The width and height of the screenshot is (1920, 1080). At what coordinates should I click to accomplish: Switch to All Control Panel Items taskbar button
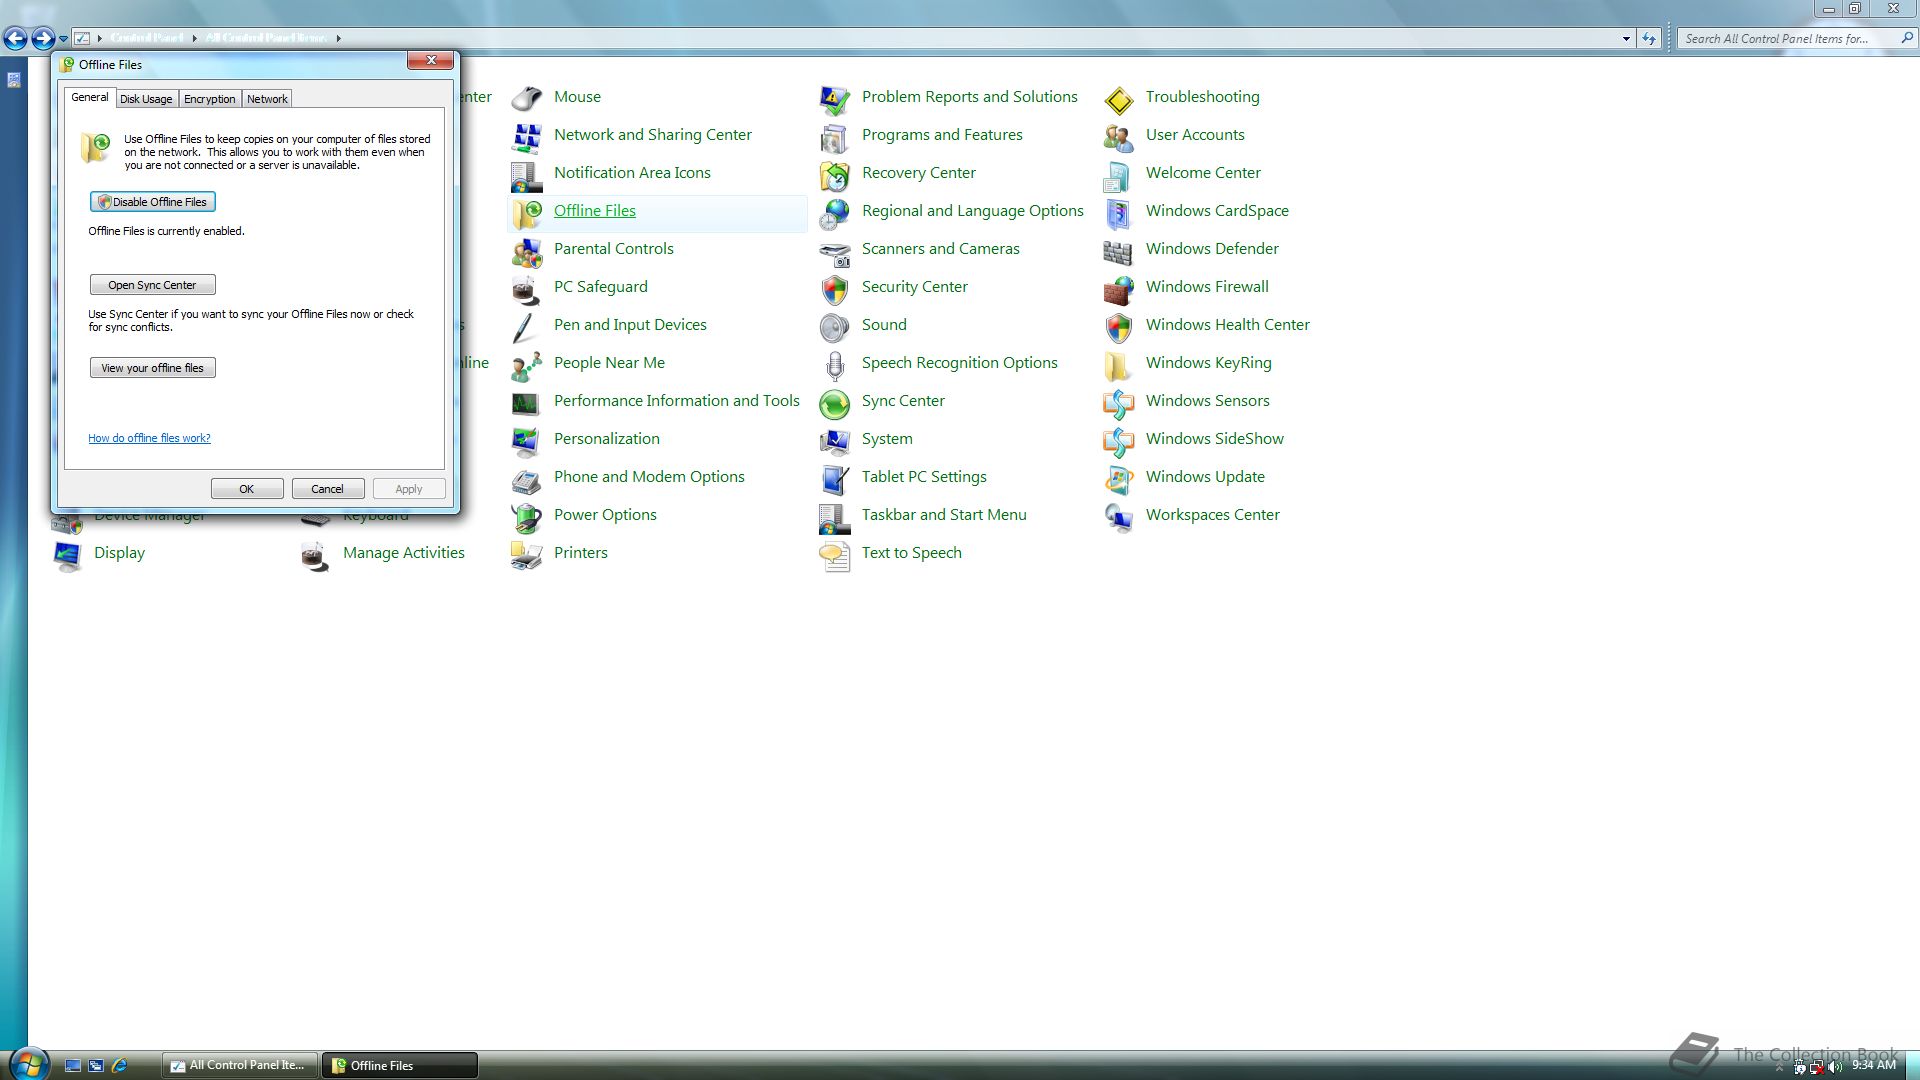pyautogui.click(x=240, y=1065)
